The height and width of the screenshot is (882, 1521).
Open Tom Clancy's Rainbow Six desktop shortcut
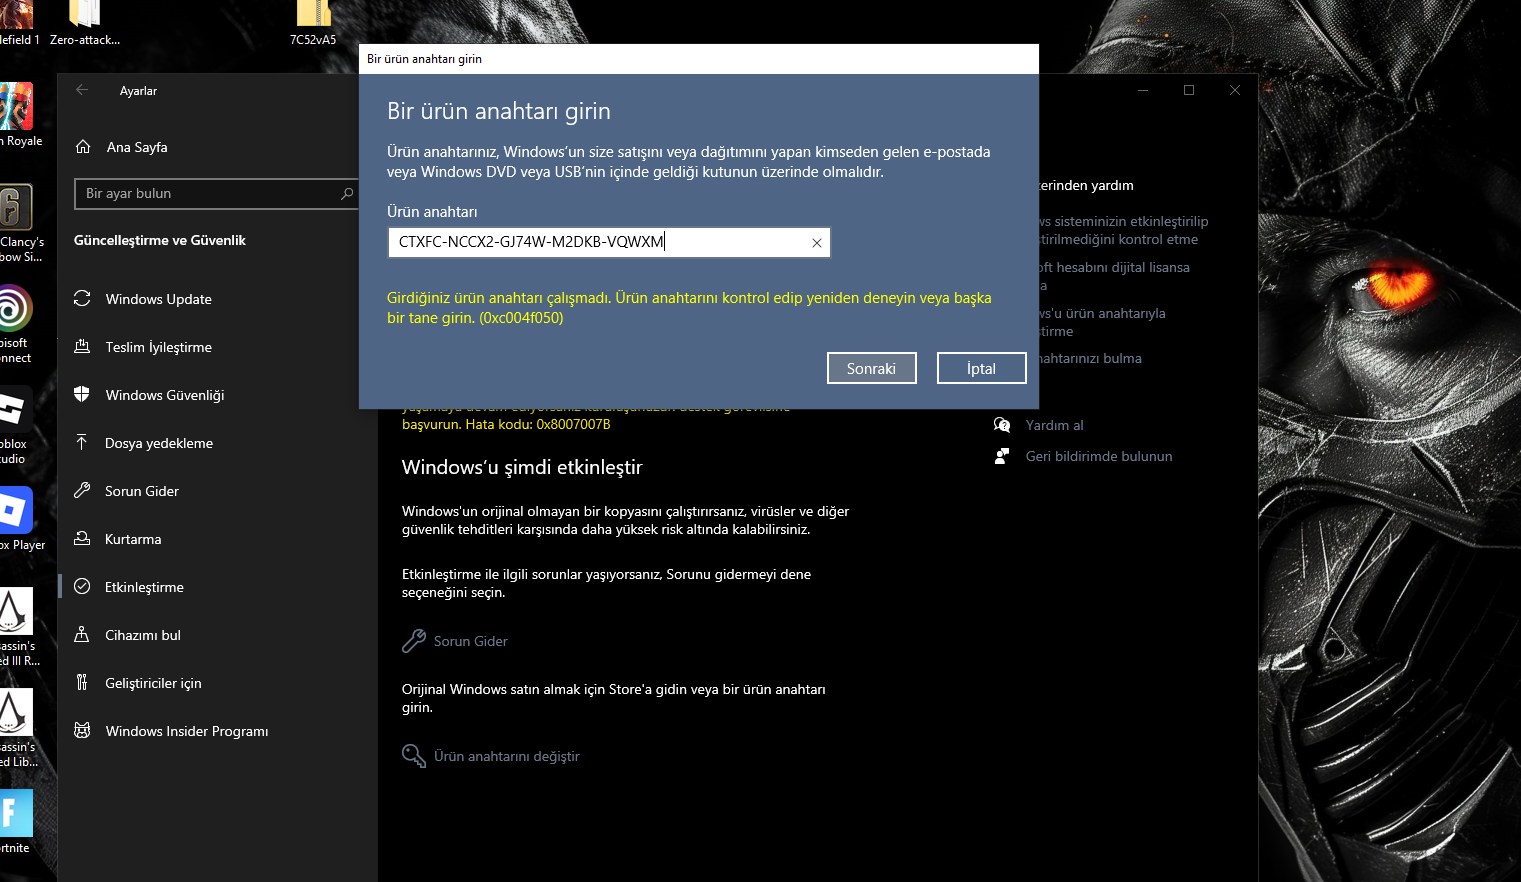(x=20, y=224)
